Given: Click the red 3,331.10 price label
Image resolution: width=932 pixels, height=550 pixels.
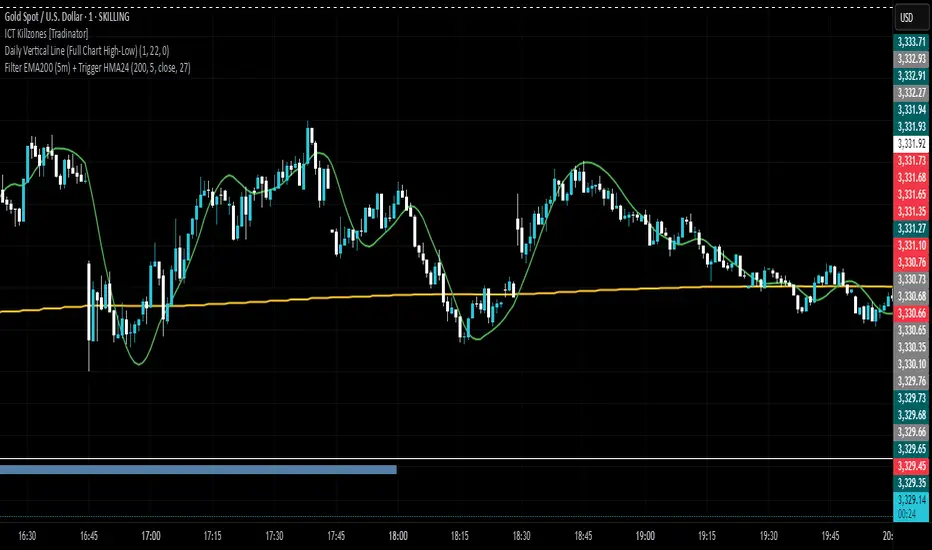Looking at the screenshot, I should [x=911, y=246].
